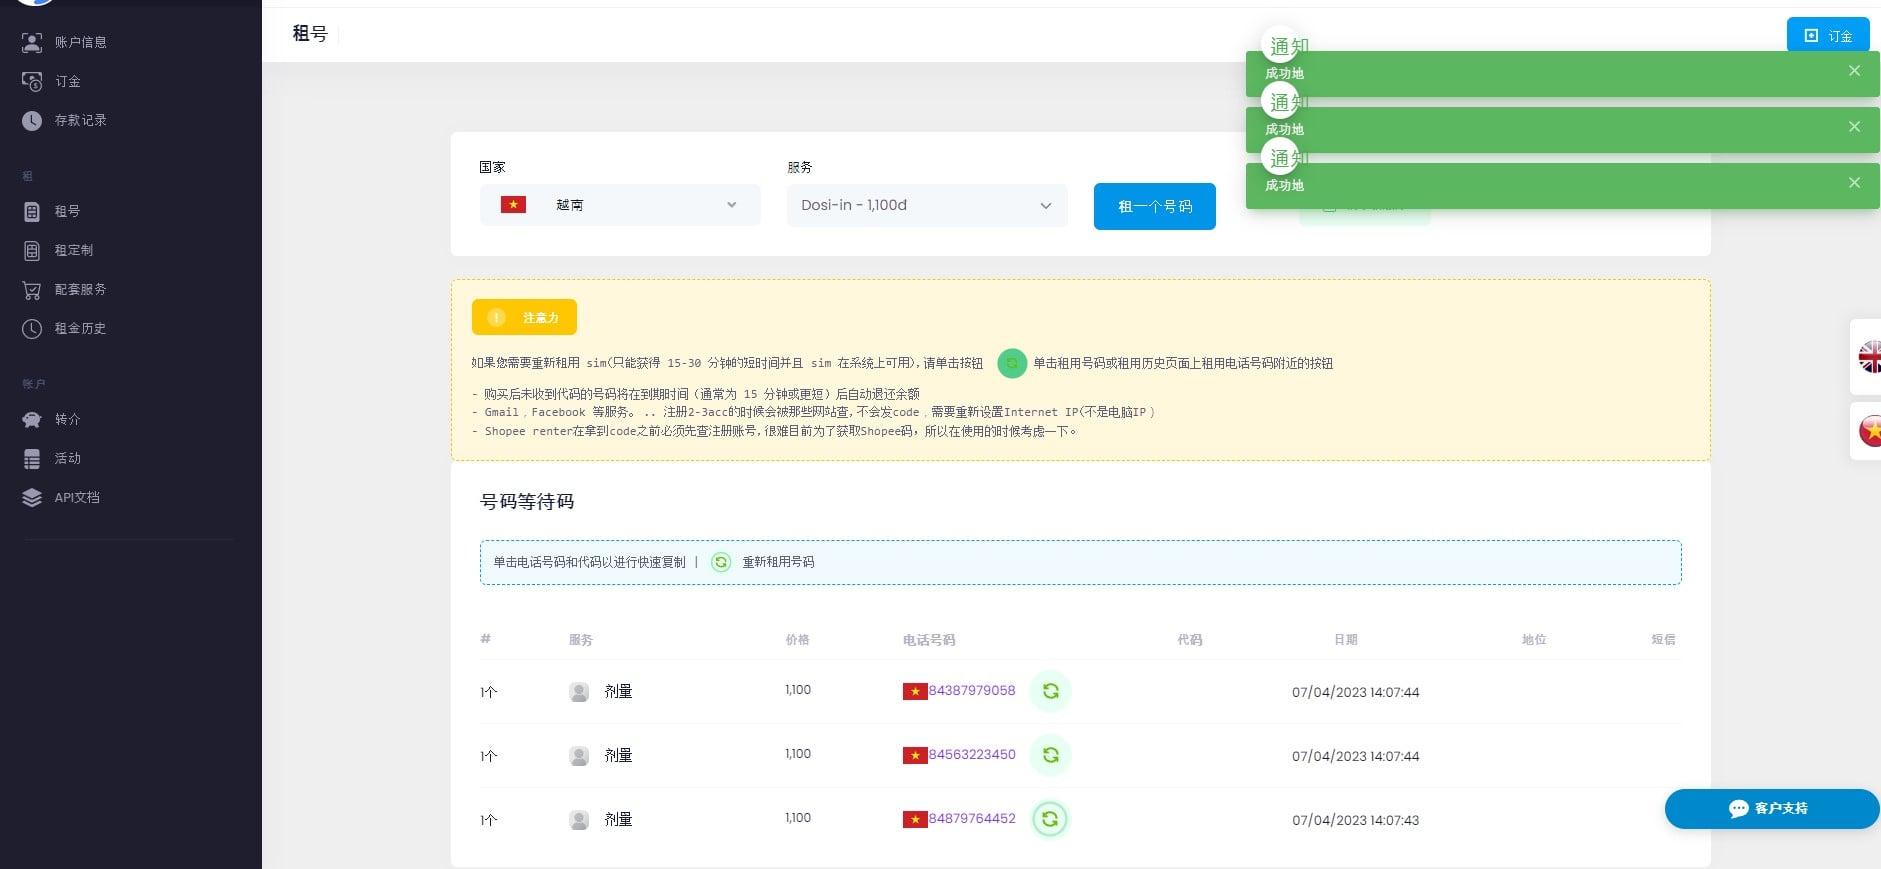
Task: Copy phone number 84387979058
Action: pos(971,690)
